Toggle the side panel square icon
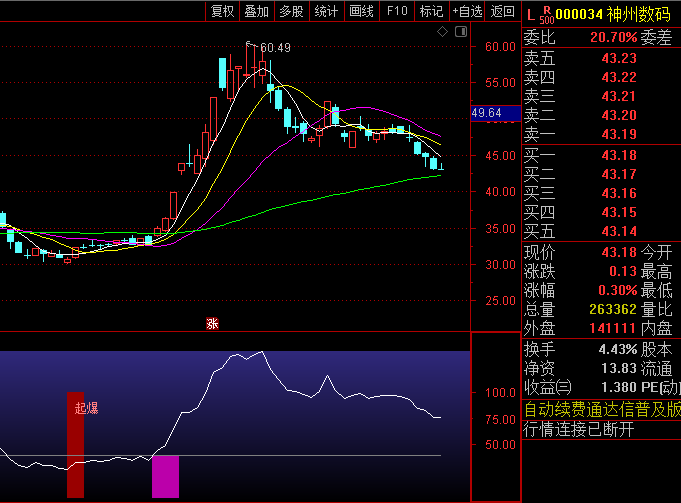 coord(461,32)
